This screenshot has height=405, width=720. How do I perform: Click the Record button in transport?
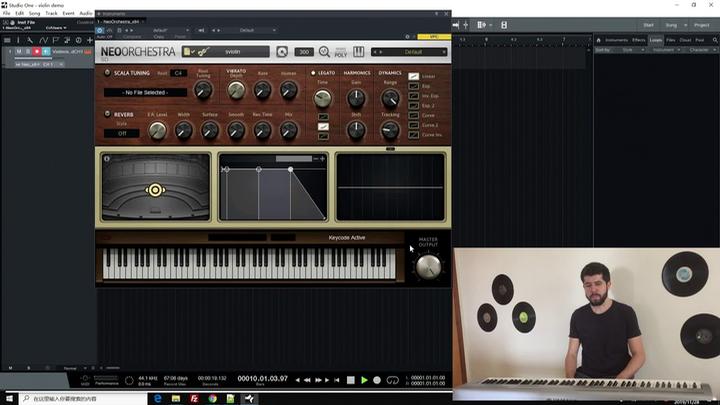(x=377, y=380)
